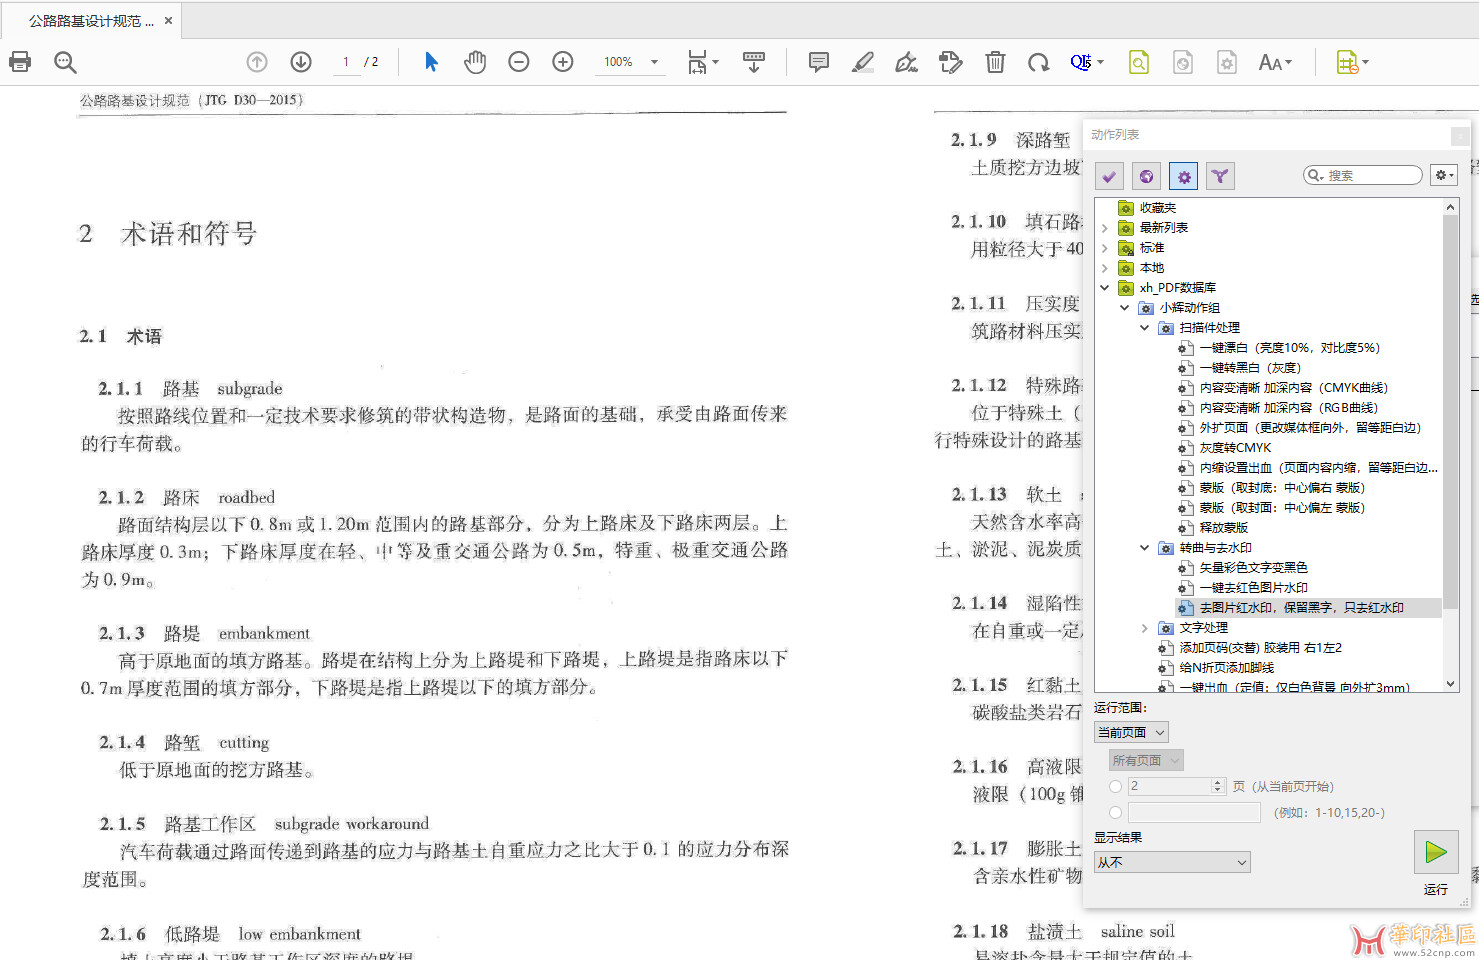
Task: Zoom in with the plus button
Action: 563,62
